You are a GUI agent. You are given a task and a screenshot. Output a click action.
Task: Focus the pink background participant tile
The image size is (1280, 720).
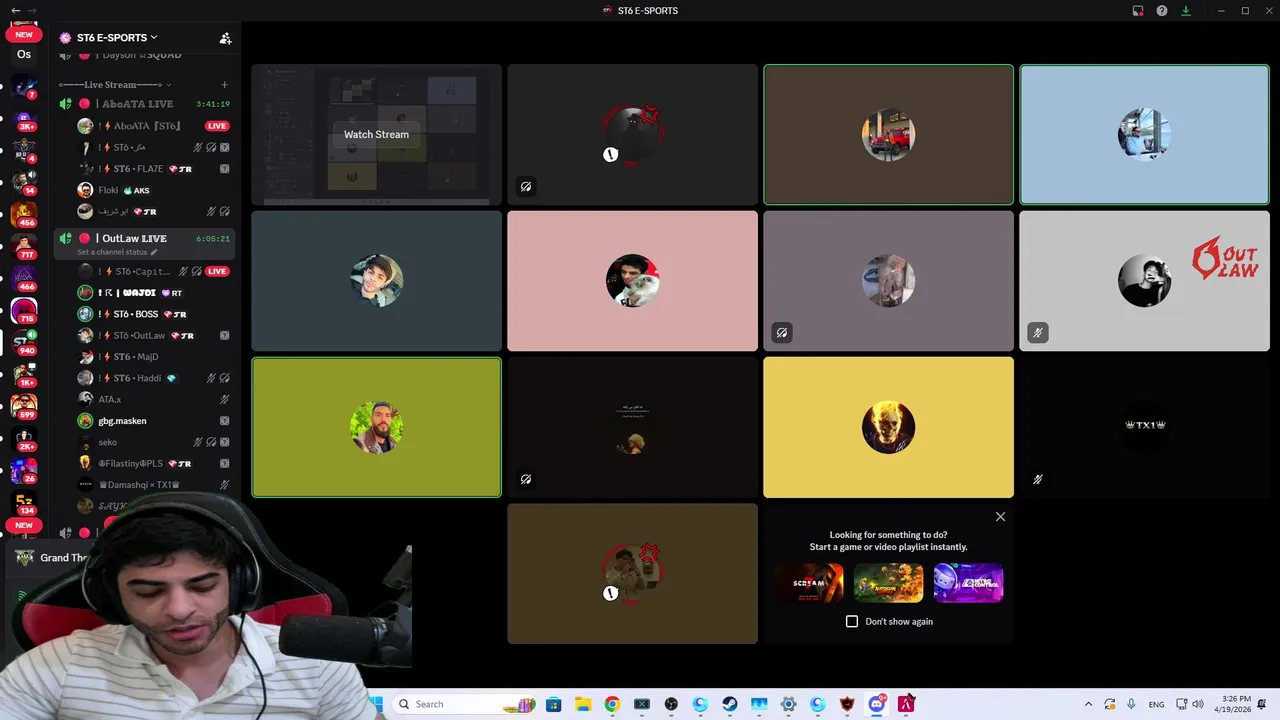[632, 281]
